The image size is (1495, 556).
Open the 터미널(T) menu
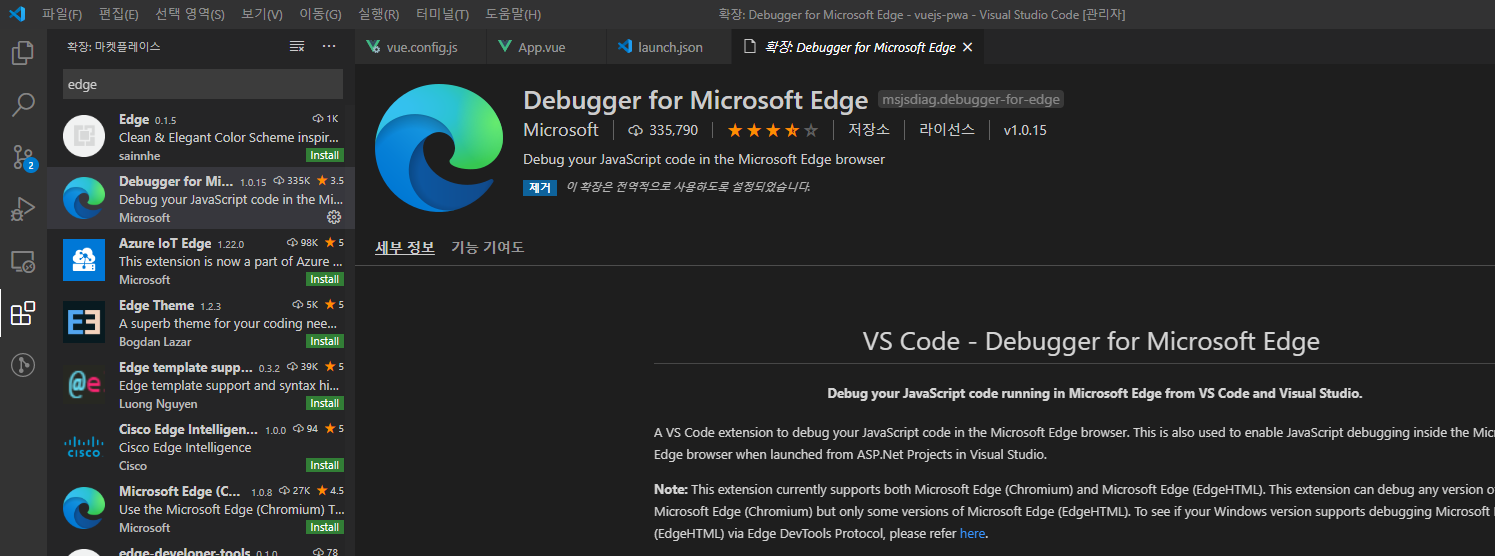click(x=441, y=14)
